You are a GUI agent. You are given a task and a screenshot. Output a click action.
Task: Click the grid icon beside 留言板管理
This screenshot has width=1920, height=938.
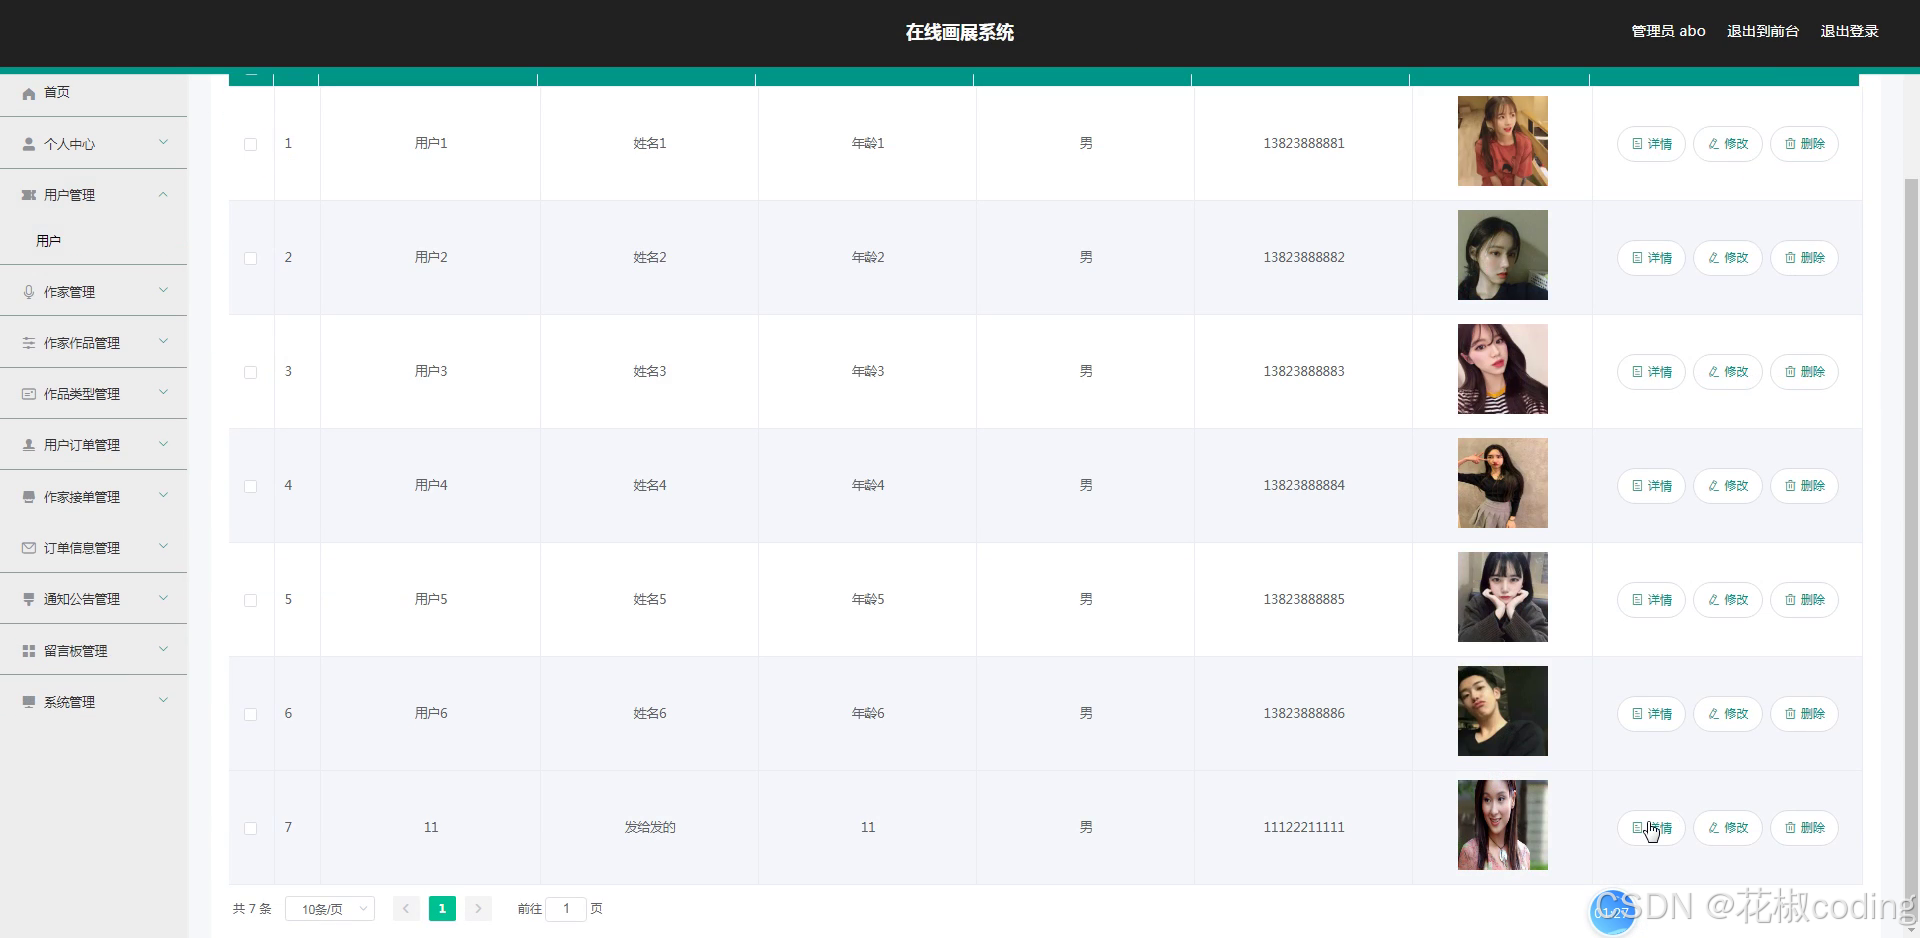29,651
